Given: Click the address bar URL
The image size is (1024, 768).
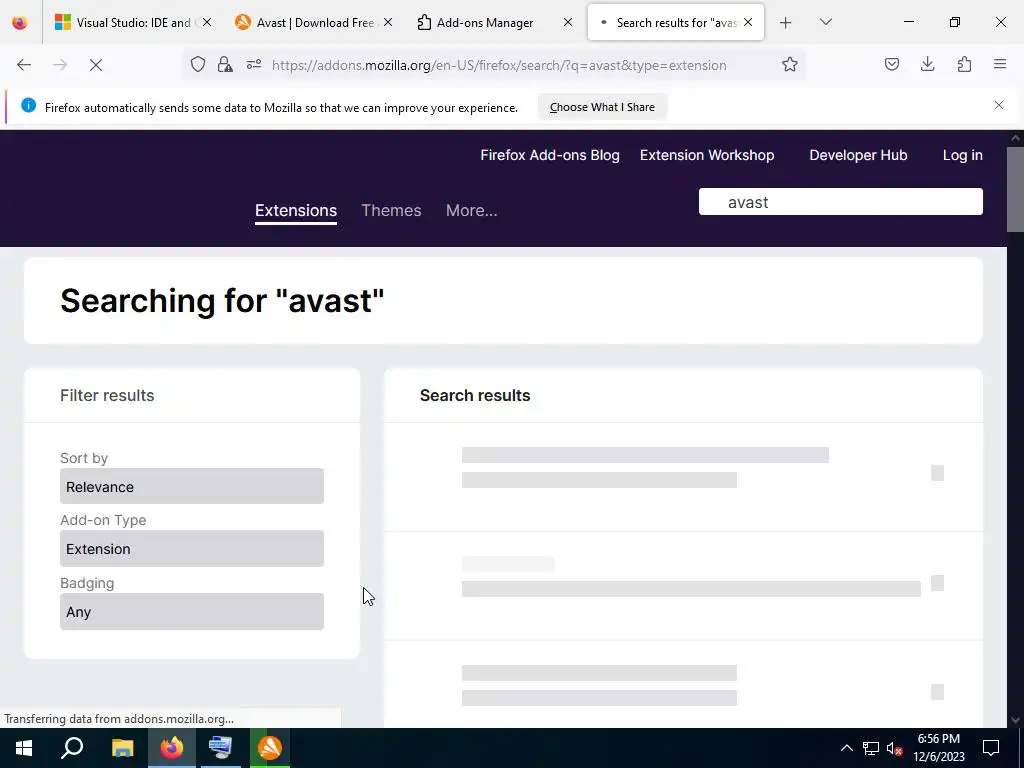Looking at the screenshot, I should [x=499, y=65].
